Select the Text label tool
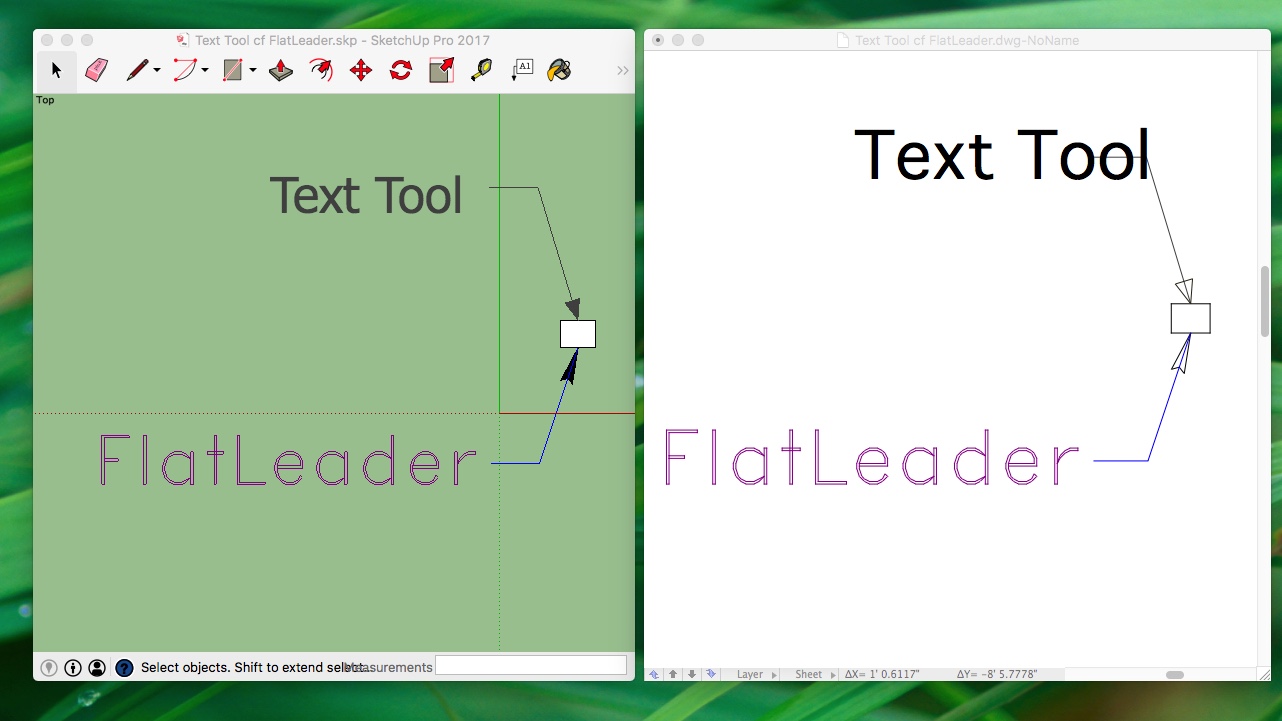 [522, 70]
